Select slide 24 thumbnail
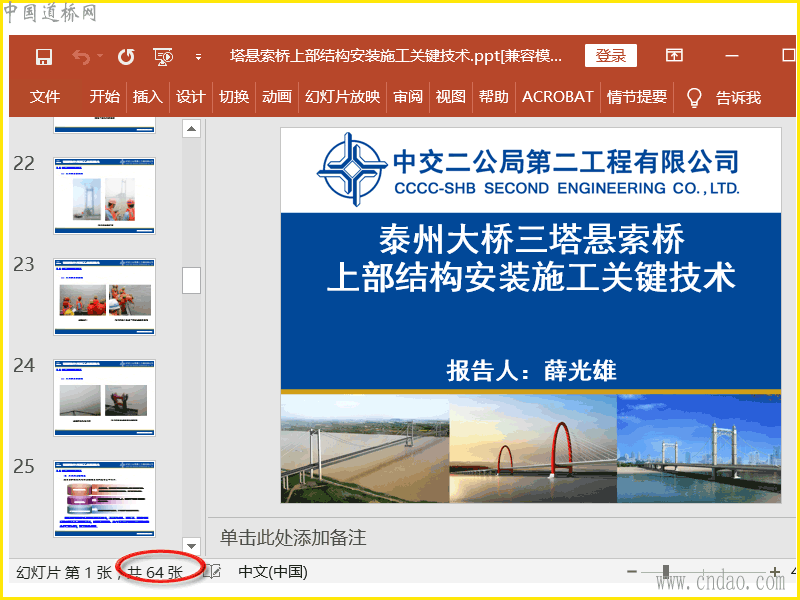This screenshot has height=600, width=800. click(105, 398)
